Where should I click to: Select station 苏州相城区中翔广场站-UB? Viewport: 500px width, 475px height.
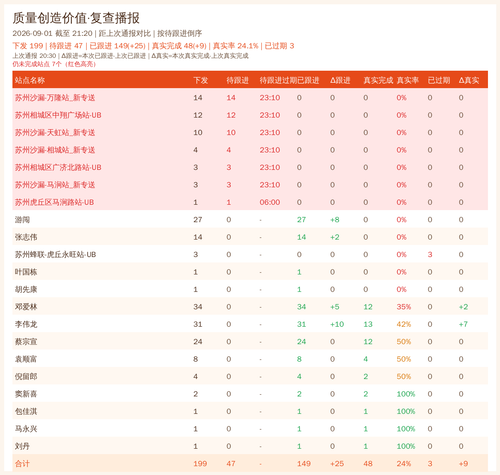[58, 115]
